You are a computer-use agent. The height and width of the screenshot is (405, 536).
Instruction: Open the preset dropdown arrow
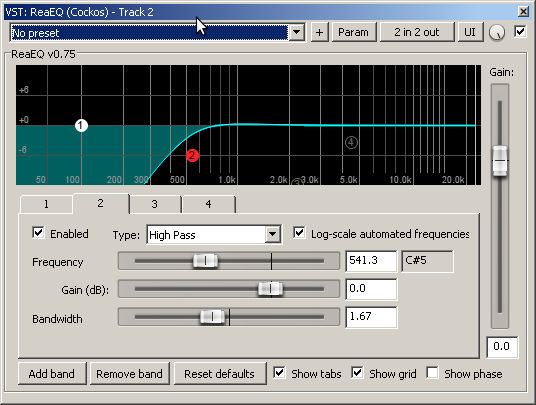pos(296,32)
